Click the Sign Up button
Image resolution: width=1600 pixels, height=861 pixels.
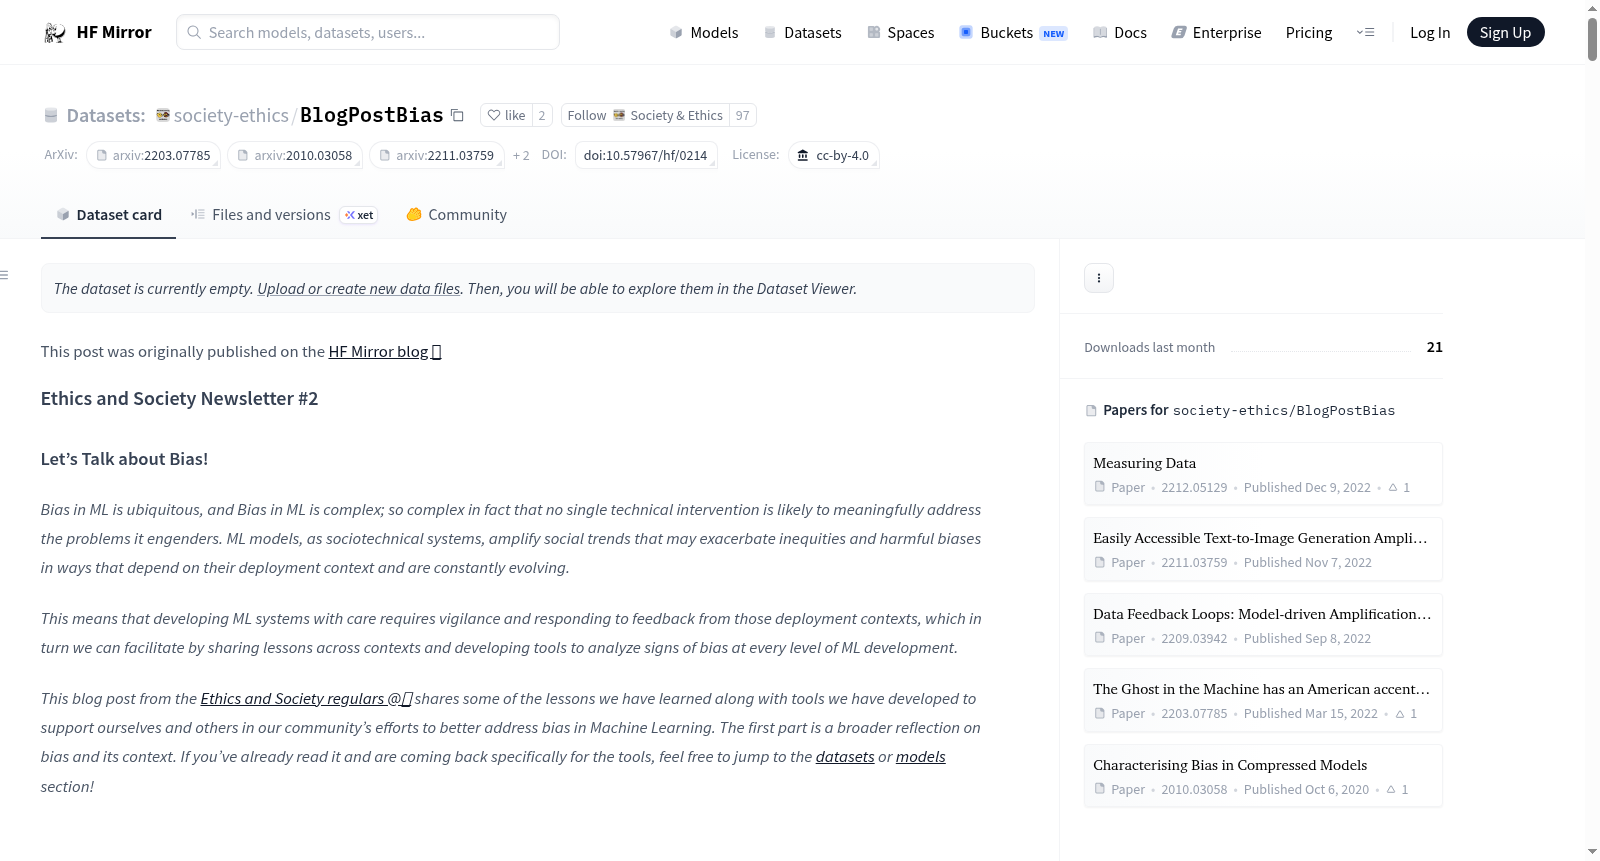(1505, 33)
